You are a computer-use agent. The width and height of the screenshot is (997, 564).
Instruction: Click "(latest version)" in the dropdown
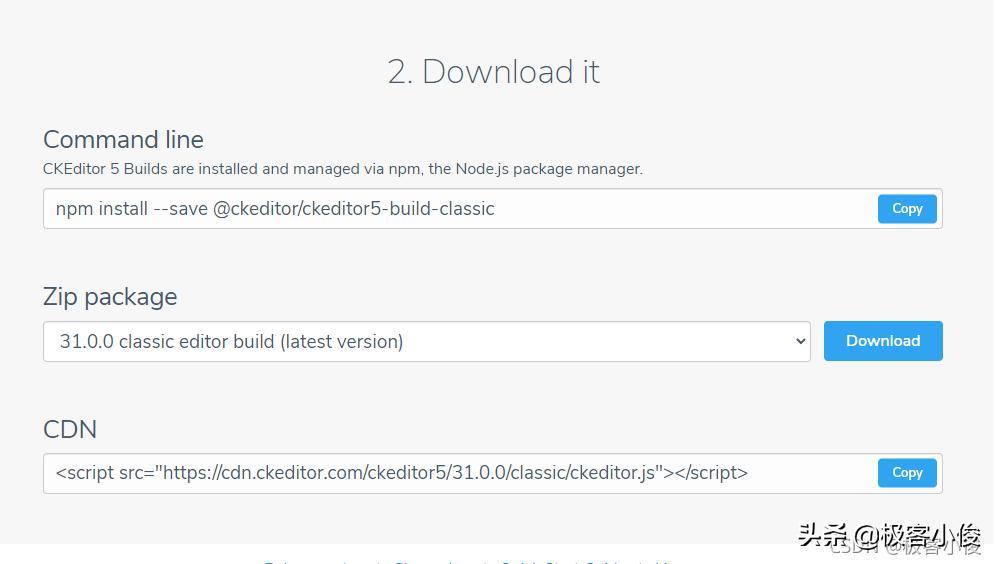pyautogui.click(x=342, y=341)
